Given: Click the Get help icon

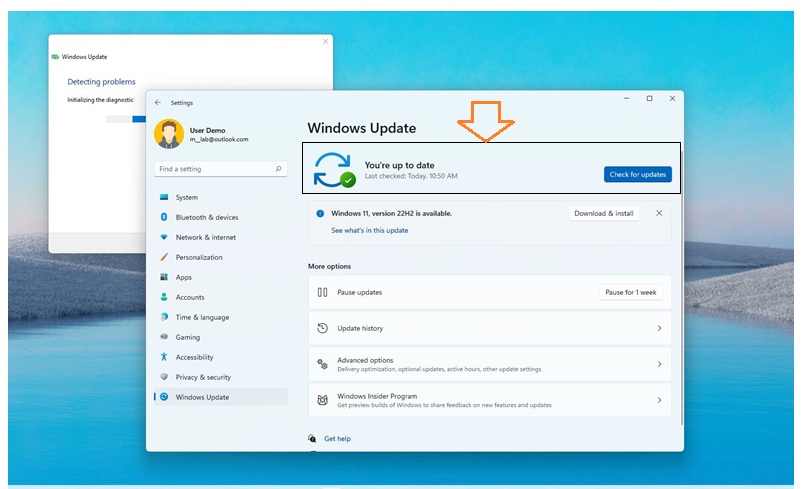Looking at the screenshot, I should click(312, 438).
